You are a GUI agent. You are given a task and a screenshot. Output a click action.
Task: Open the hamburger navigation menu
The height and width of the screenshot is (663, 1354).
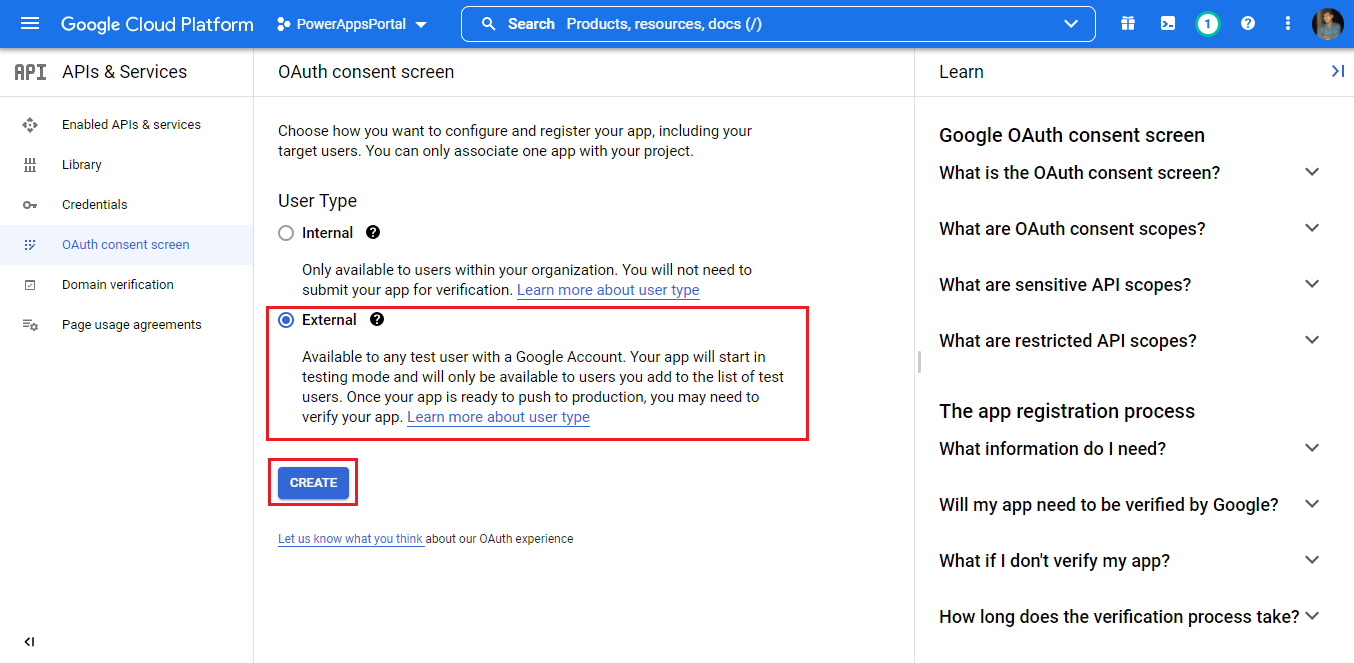(30, 24)
